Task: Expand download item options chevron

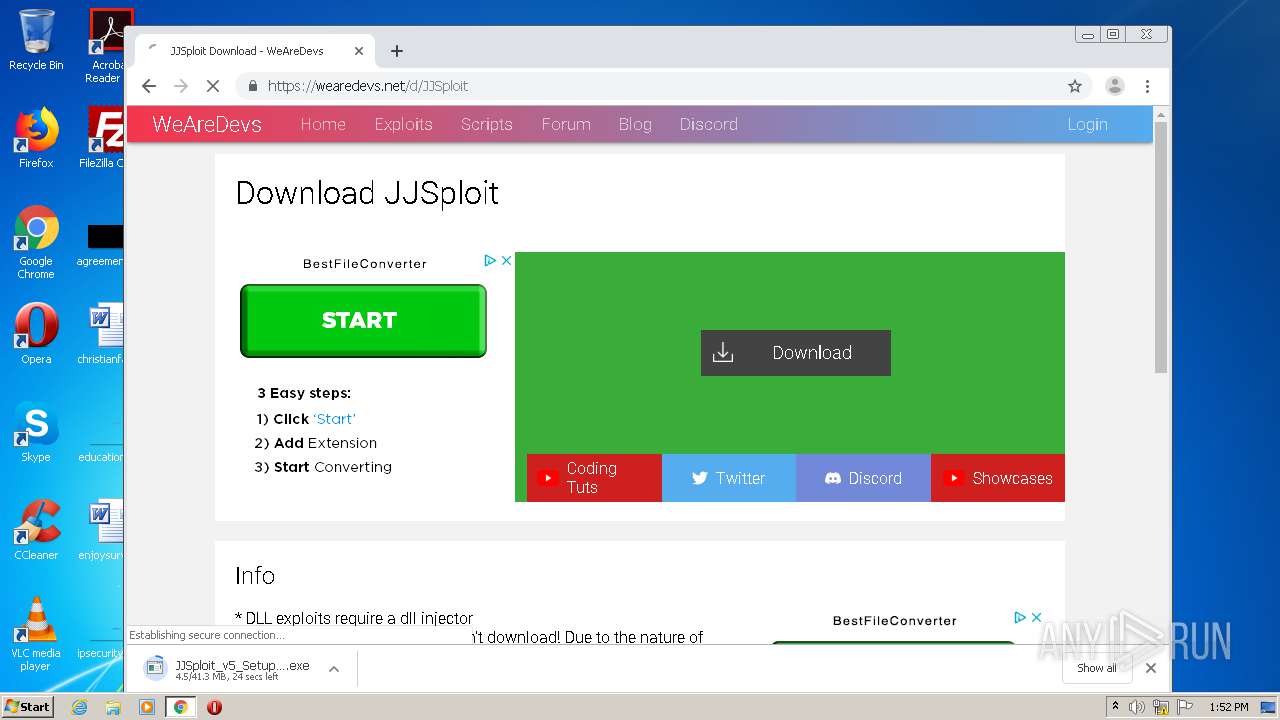Action: (334, 669)
